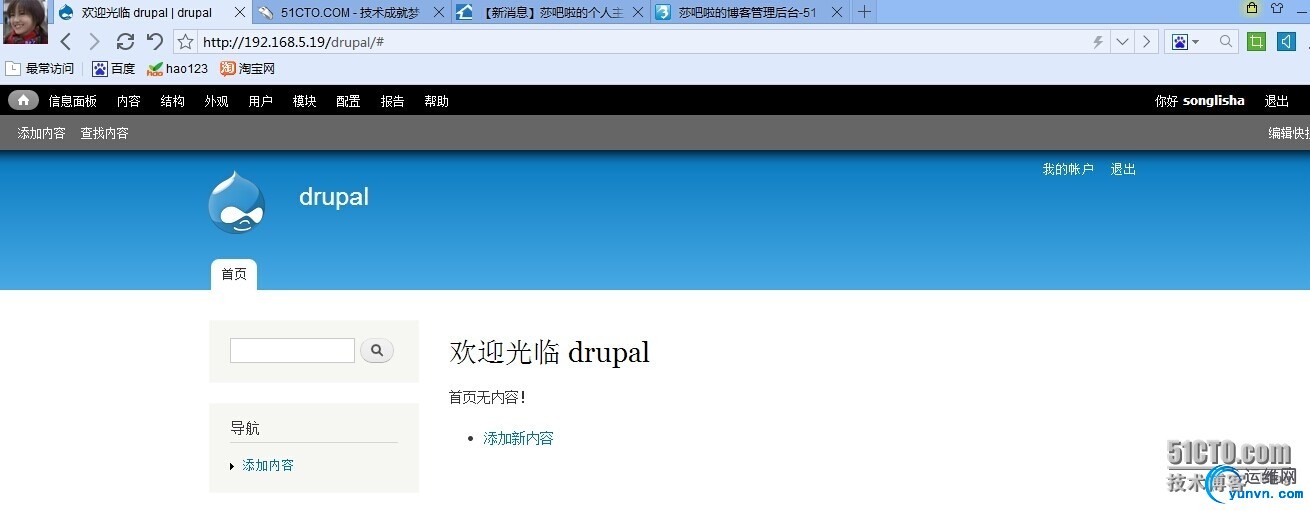The width and height of the screenshot is (1310, 511).
Task: Click the Drupal admin home icon
Action: (x=24, y=100)
